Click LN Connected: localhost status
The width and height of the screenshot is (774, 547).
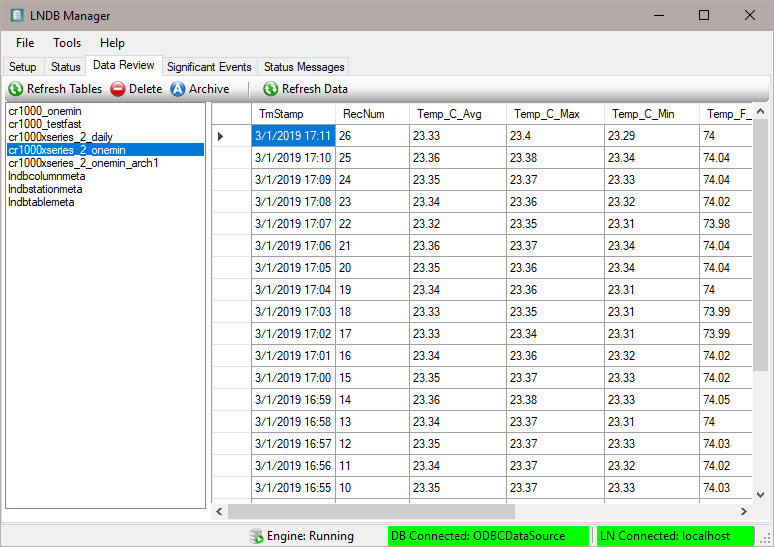coord(675,536)
